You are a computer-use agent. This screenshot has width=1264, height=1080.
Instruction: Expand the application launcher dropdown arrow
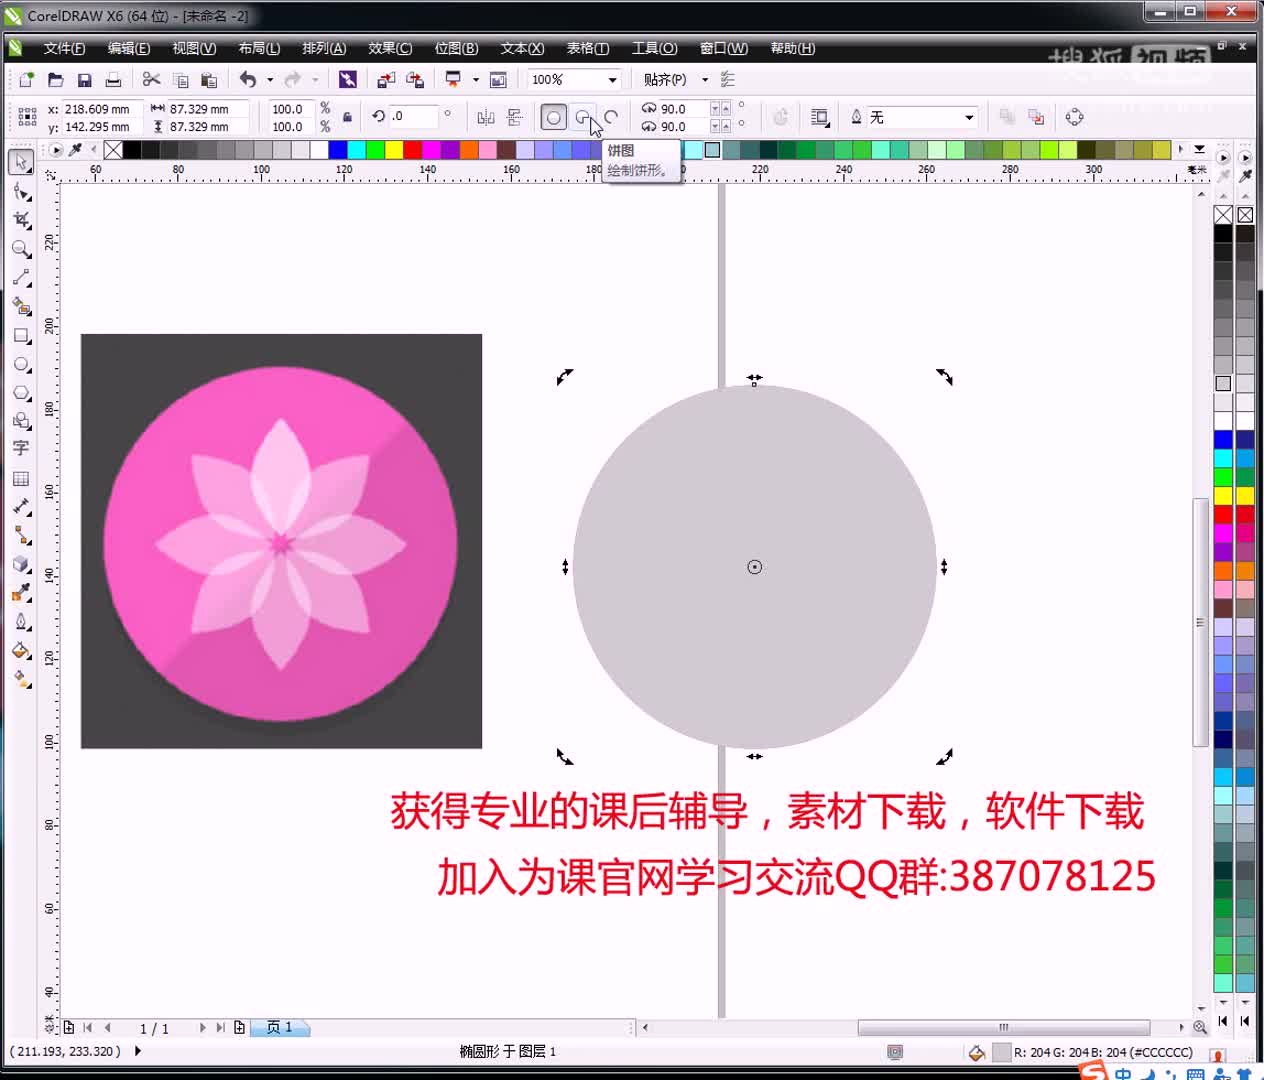(x=475, y=80)
